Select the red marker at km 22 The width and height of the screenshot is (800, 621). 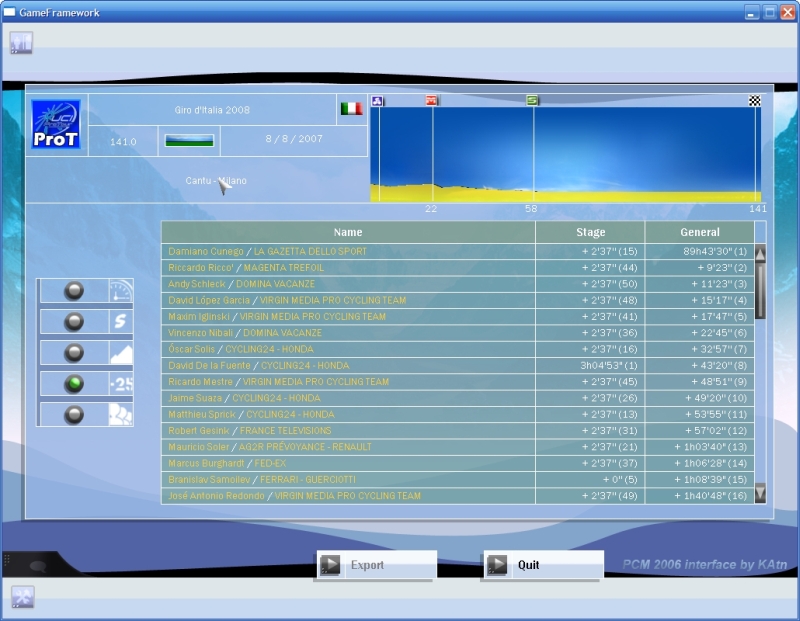pos(432,100)
